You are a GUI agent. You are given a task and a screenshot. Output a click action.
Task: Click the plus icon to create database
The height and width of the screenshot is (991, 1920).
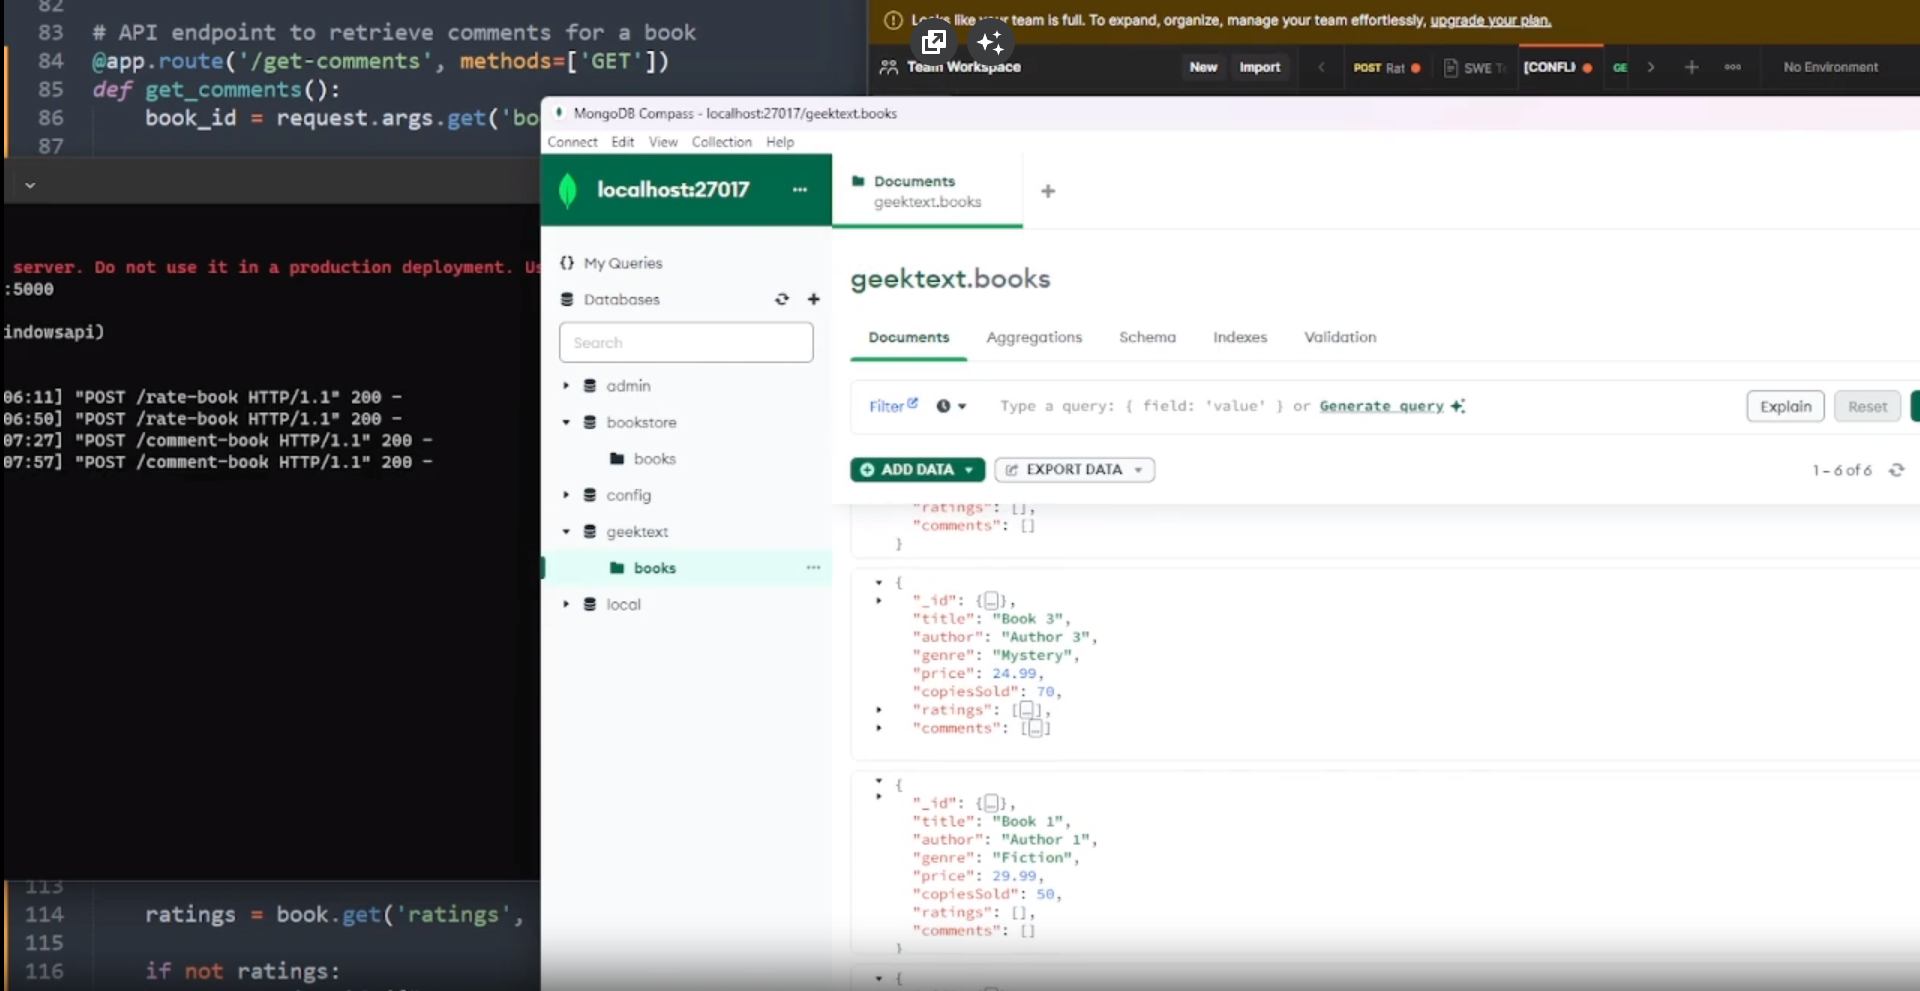tap(813, 299)
